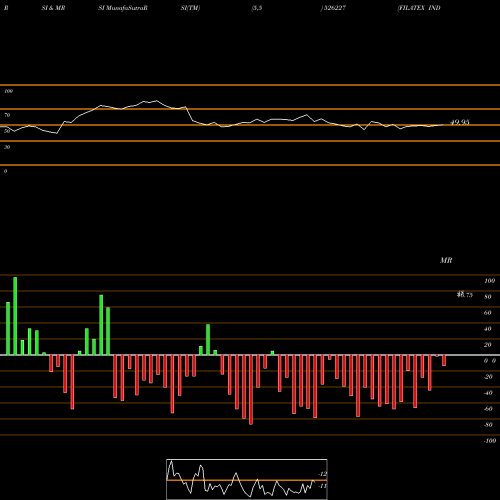Click the 100 label on the RSI axis
Screen dimensions: 500x500
click(8, 91)
